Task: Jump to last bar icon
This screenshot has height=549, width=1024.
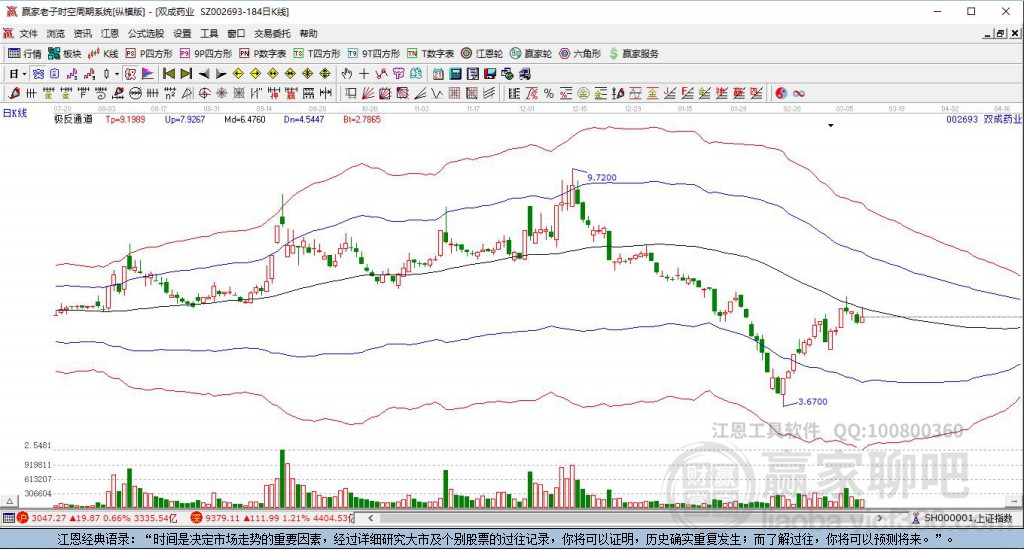Action: (x=186, y=74)
